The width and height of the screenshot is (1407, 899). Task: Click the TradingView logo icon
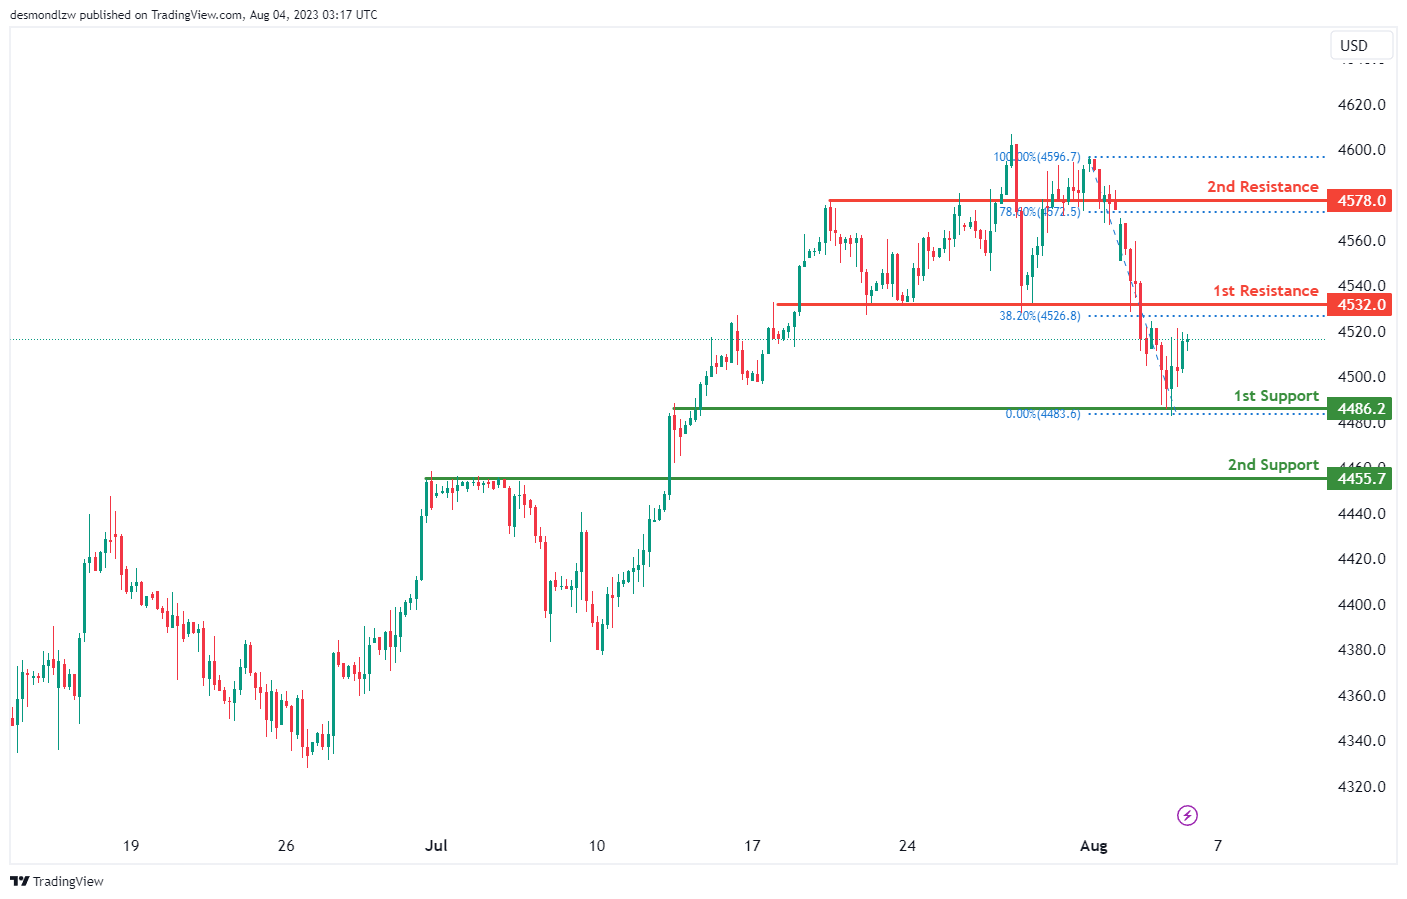click(19, 881)
